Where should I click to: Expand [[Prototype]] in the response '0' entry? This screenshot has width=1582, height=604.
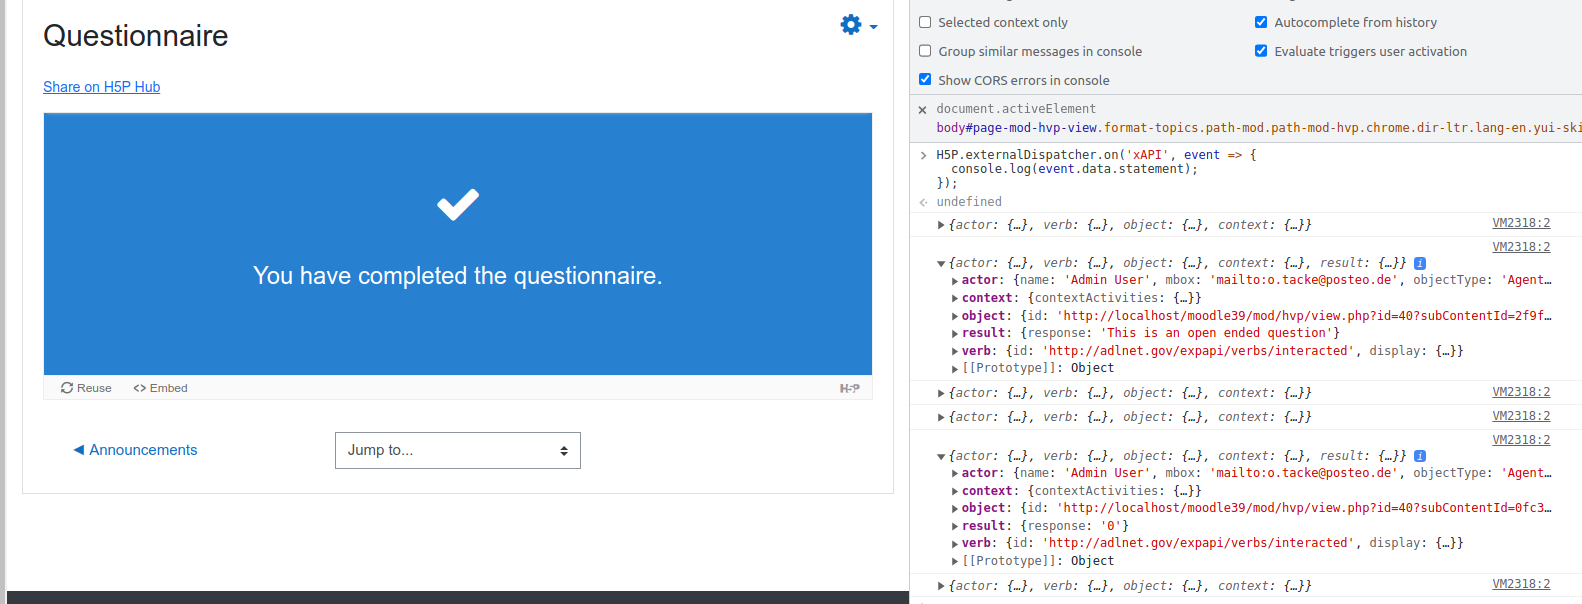tap(955, 561)
